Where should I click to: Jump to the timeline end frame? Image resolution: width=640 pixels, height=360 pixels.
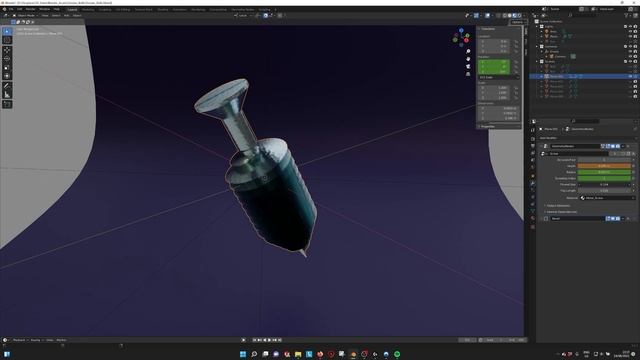coord(280,340)
